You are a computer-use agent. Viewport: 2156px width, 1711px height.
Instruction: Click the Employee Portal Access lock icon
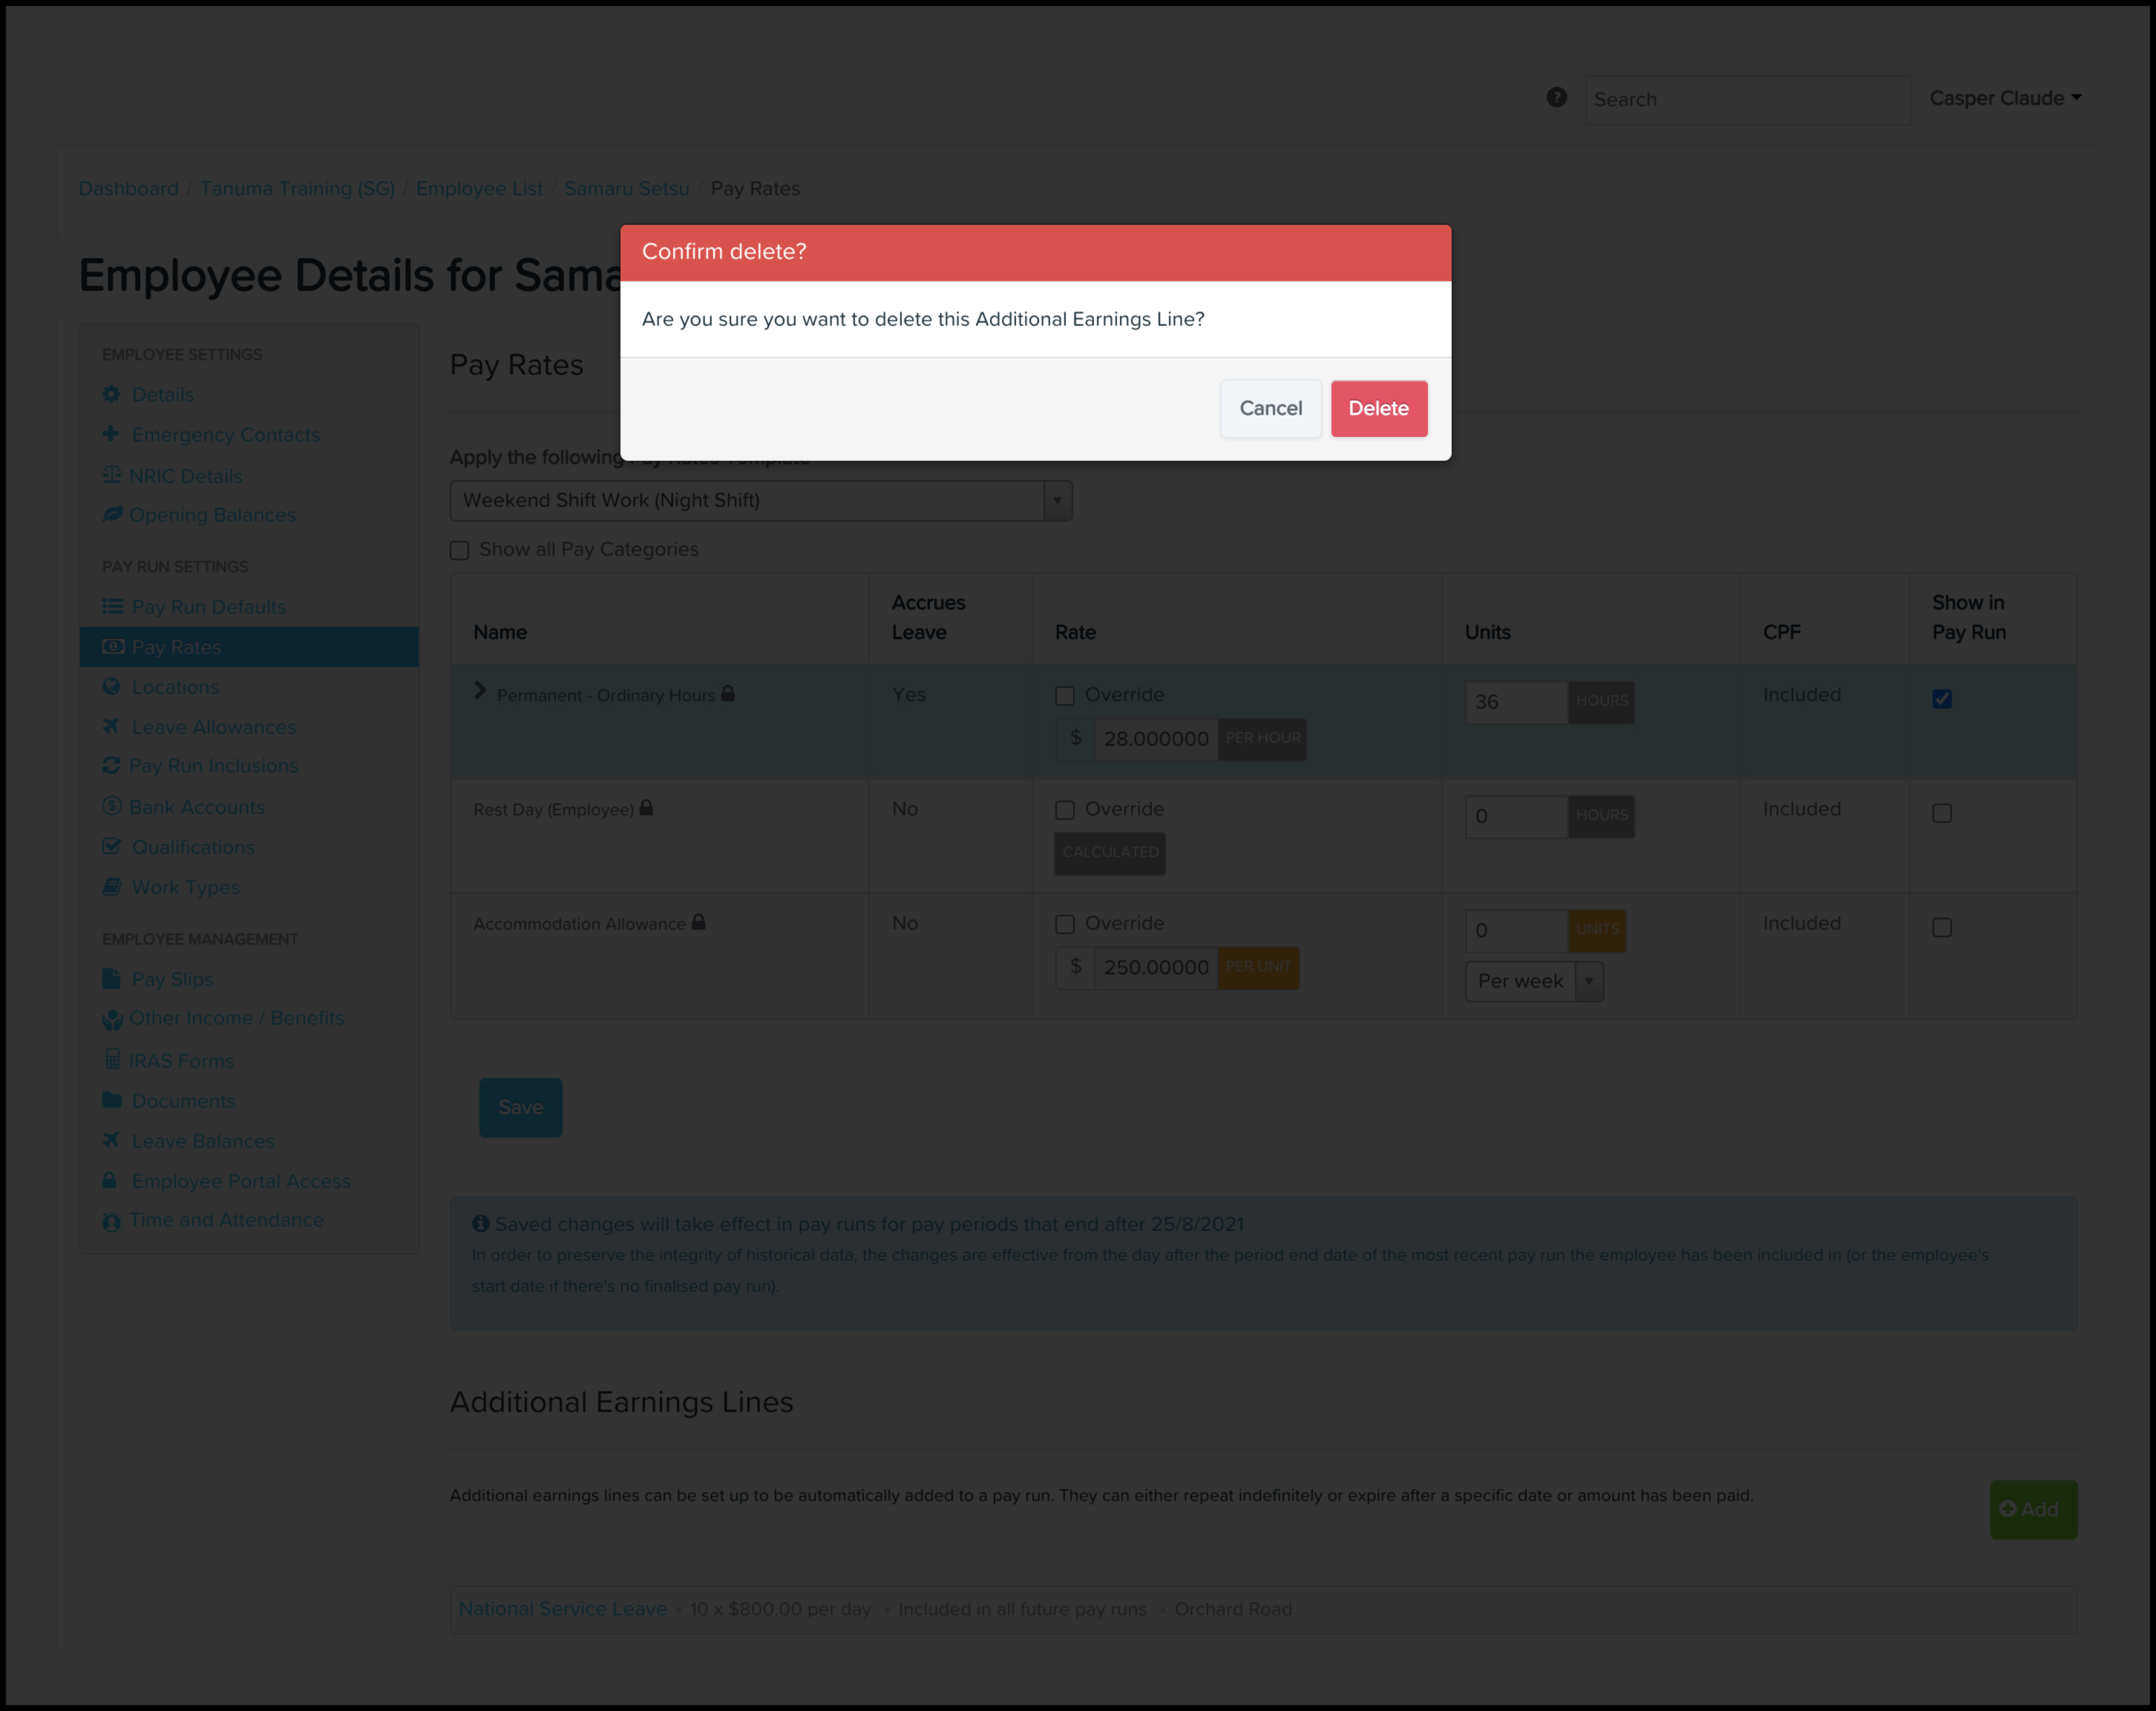click(110, 1181)
